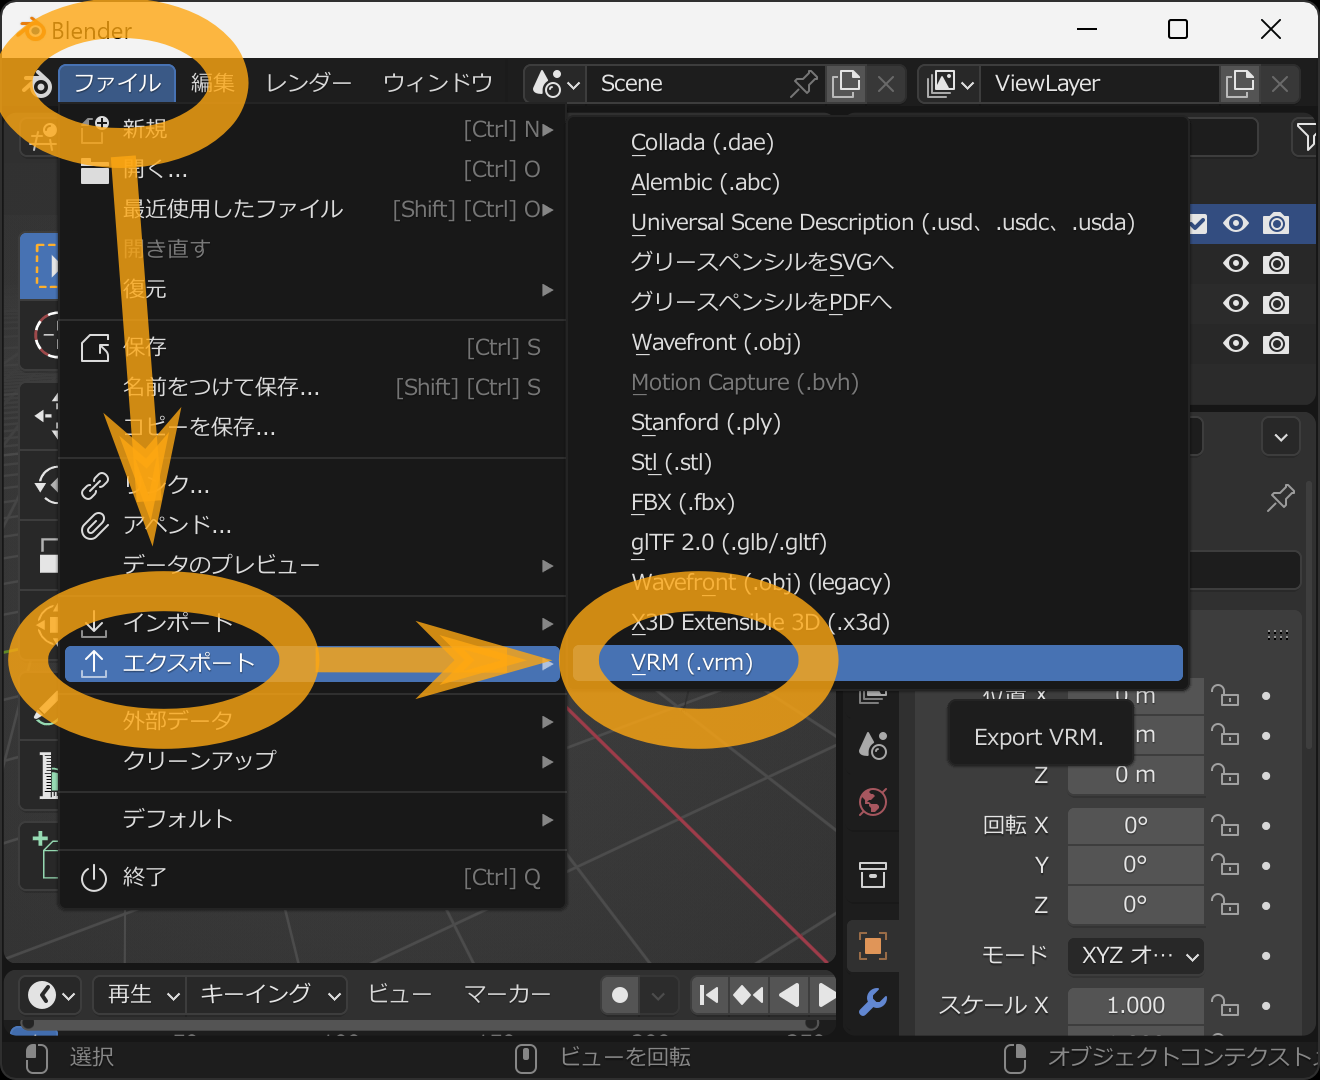Lock 回転 X rotation lock icon

point(1225,825)
